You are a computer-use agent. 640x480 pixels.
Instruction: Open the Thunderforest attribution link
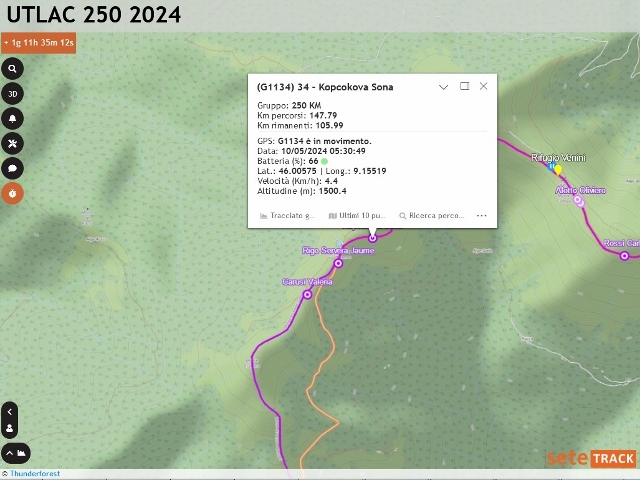tap(35, 473)
